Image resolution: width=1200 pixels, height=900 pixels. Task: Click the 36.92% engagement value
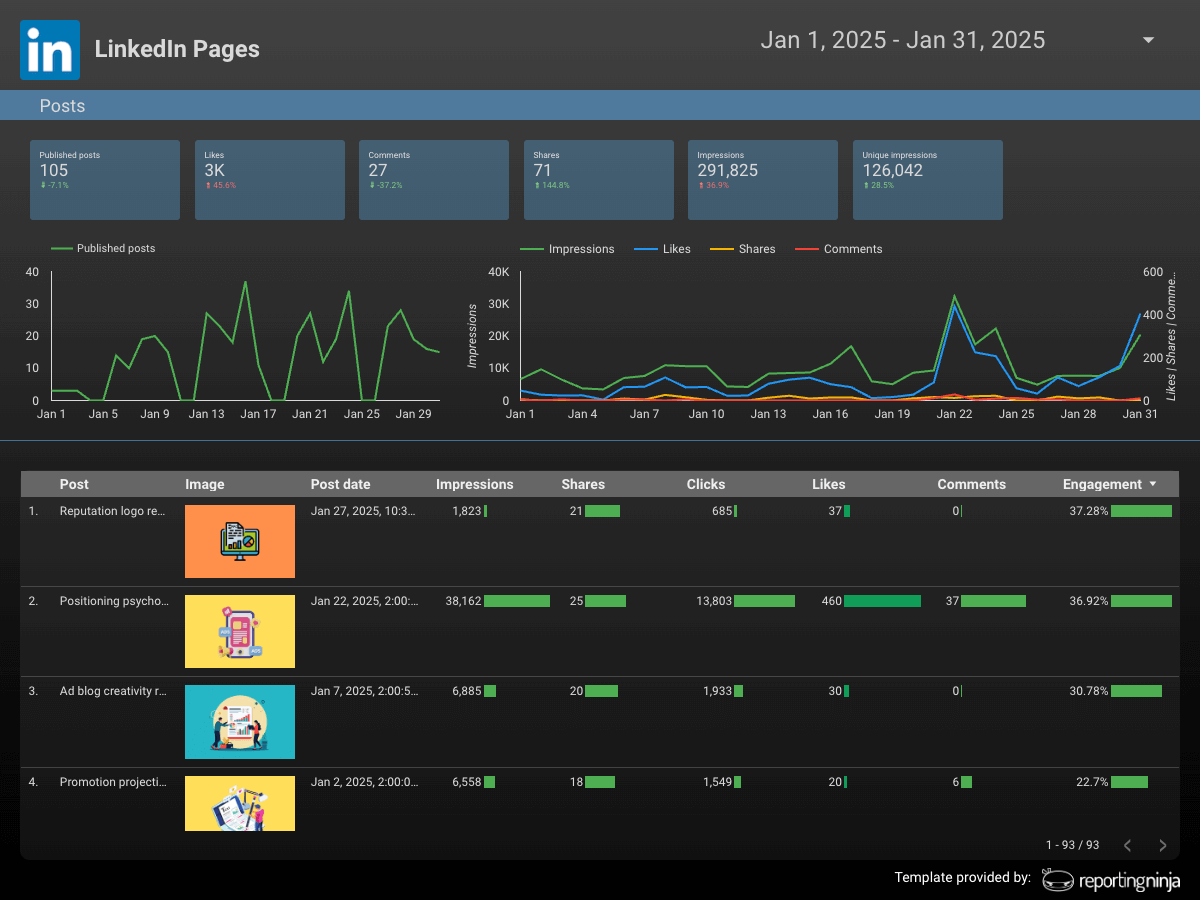(1089, 601)
